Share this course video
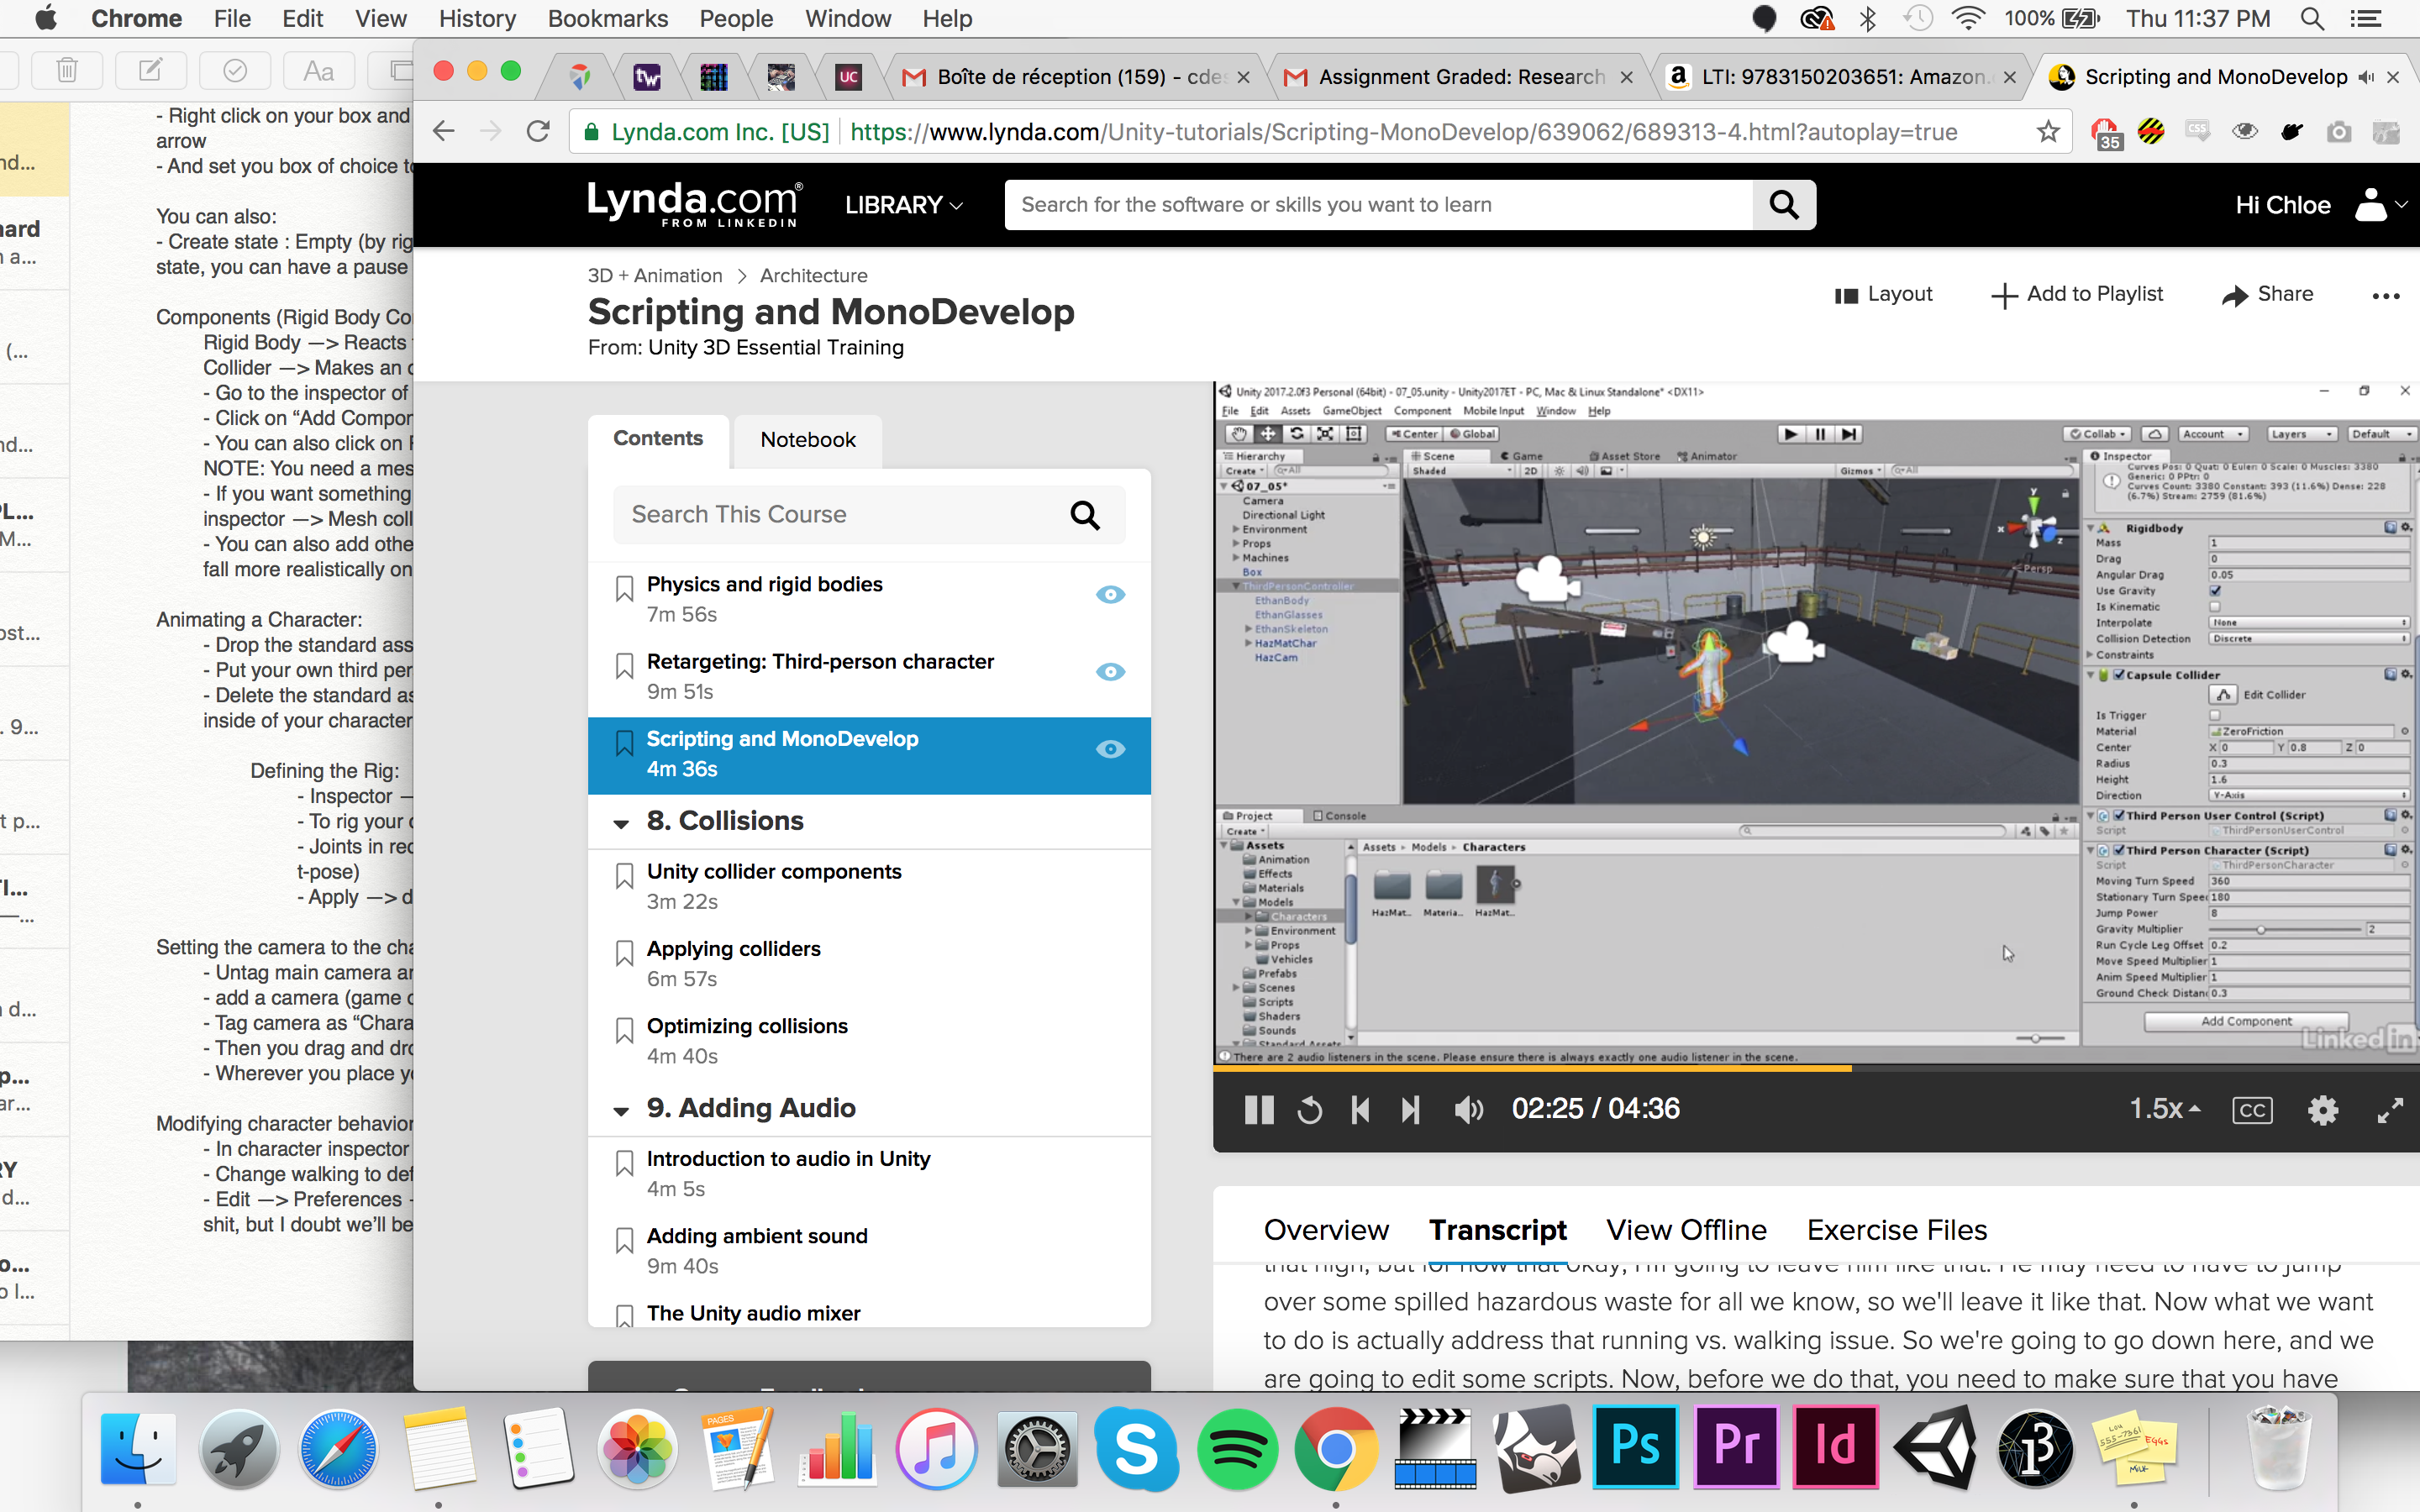Viewport: 2420px width, 1512px height. (x=2267, y=294)
